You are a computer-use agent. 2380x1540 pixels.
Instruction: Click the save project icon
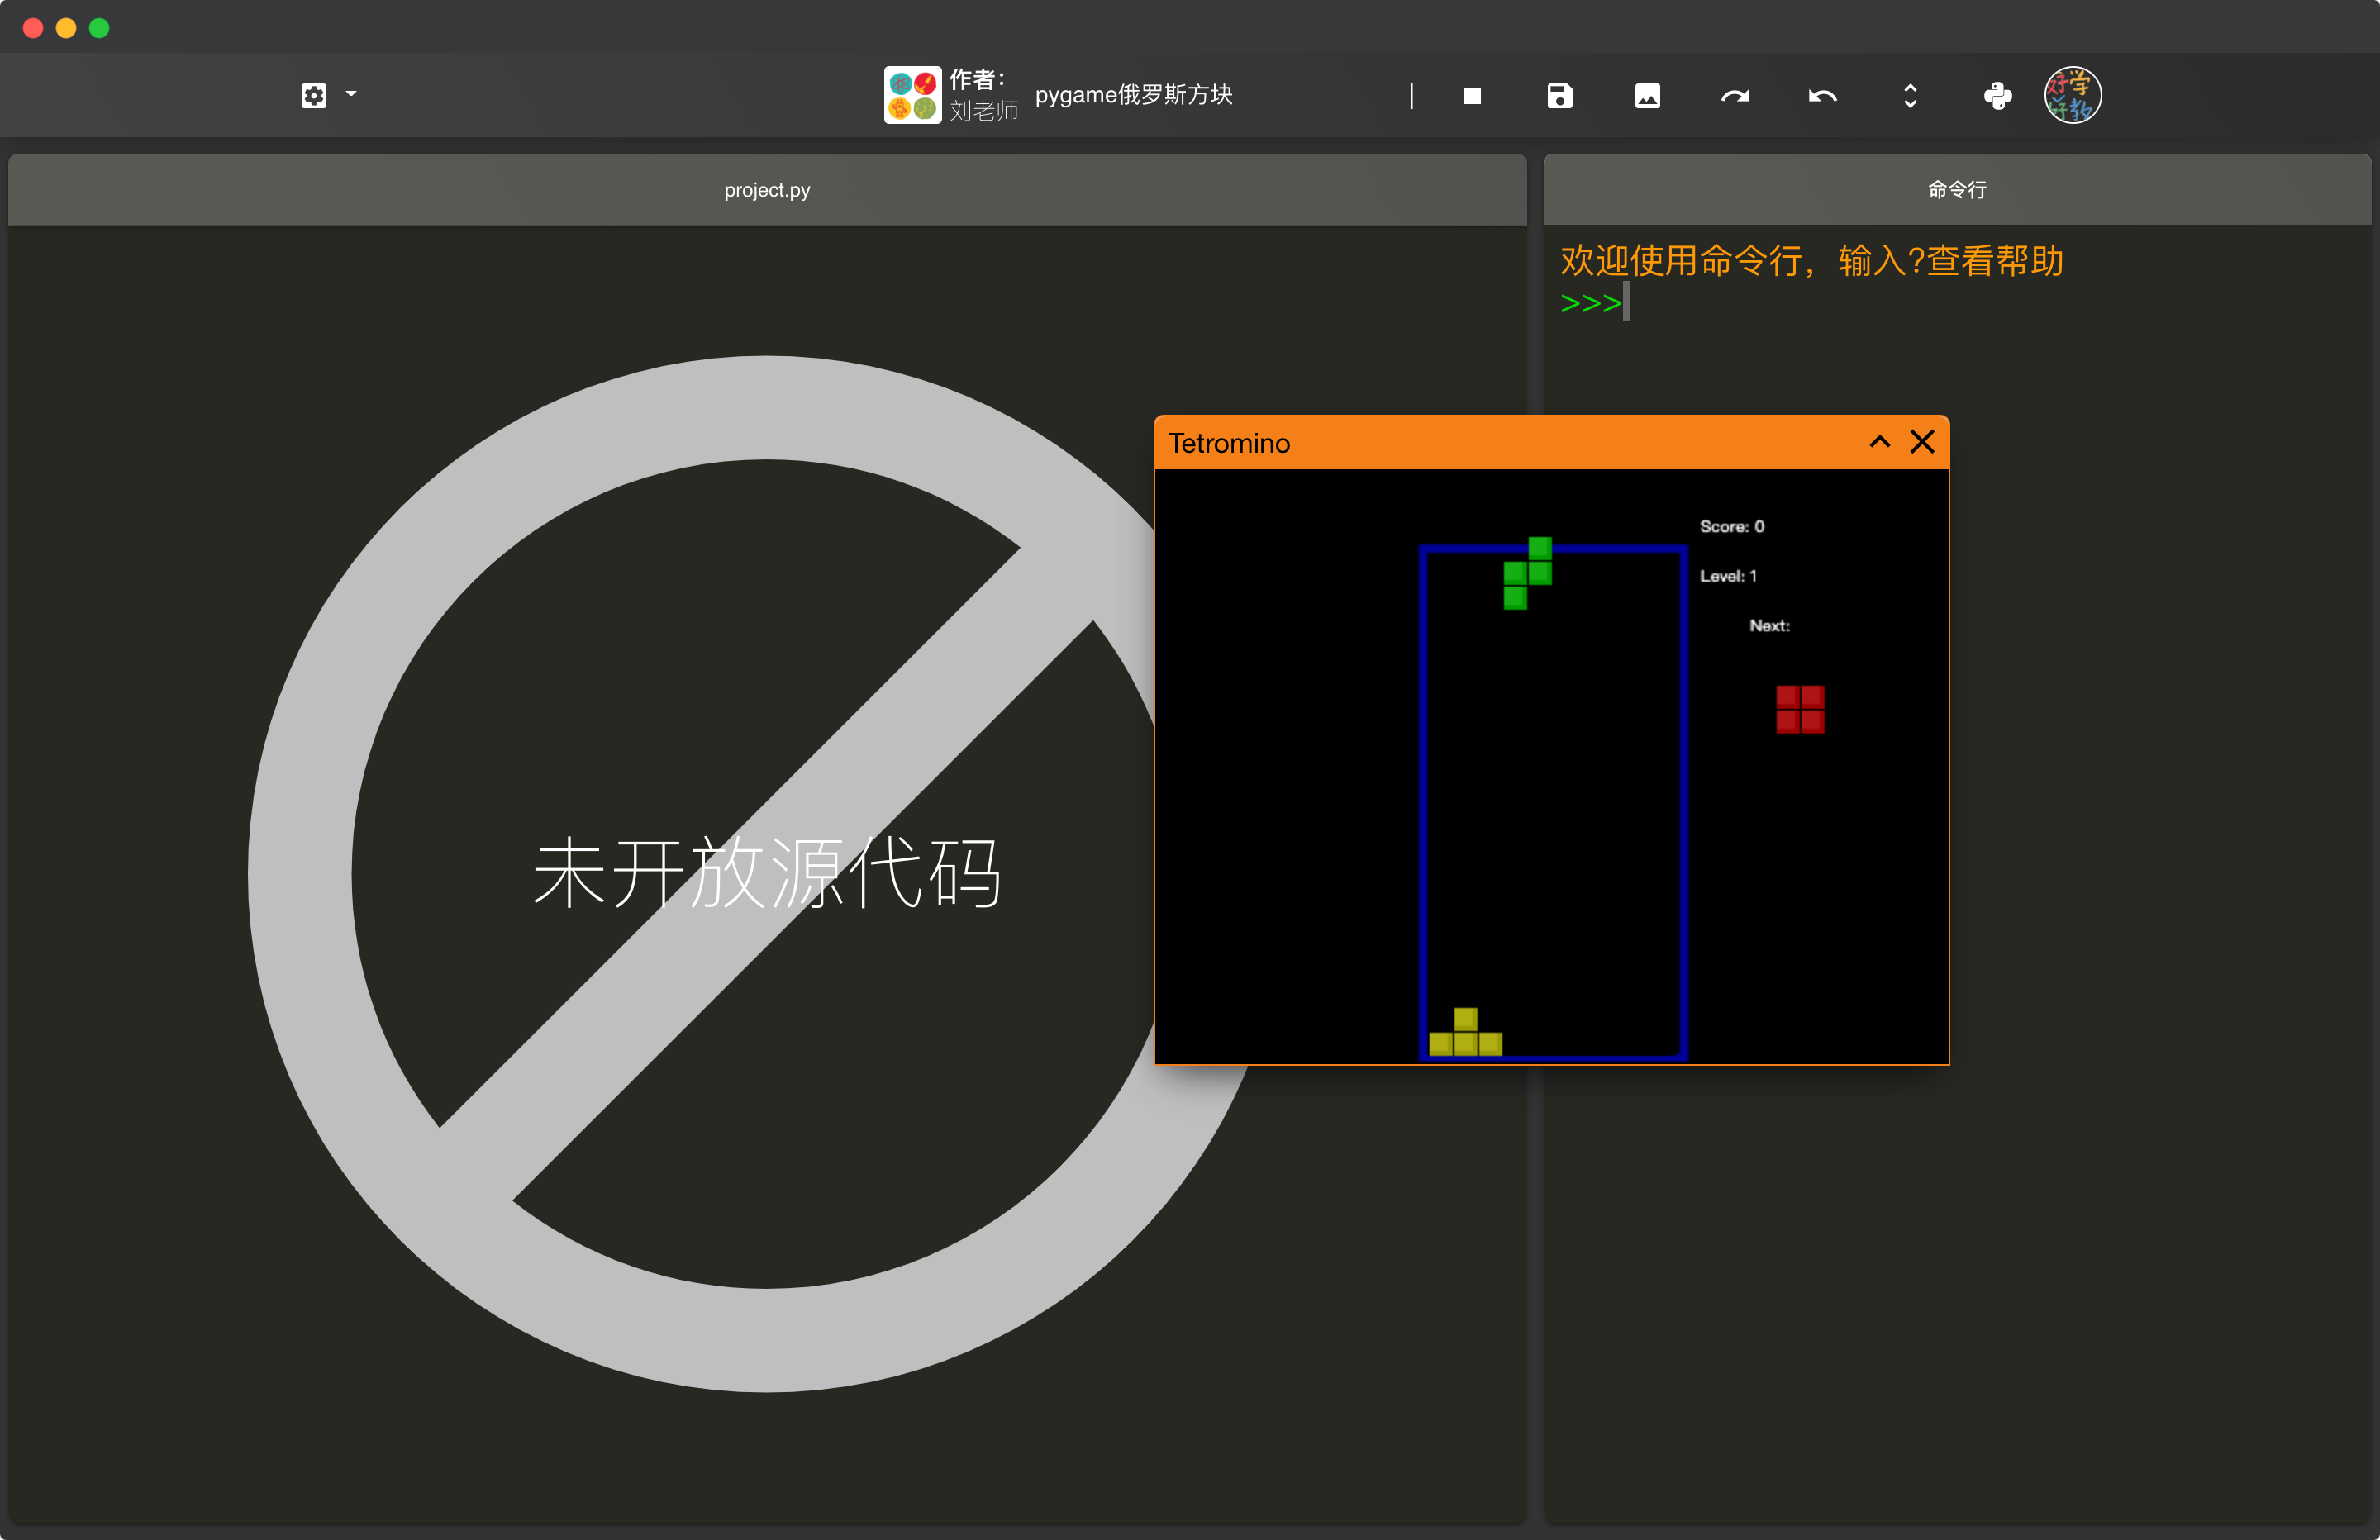pyautogui.click(x=1559, y=96)
